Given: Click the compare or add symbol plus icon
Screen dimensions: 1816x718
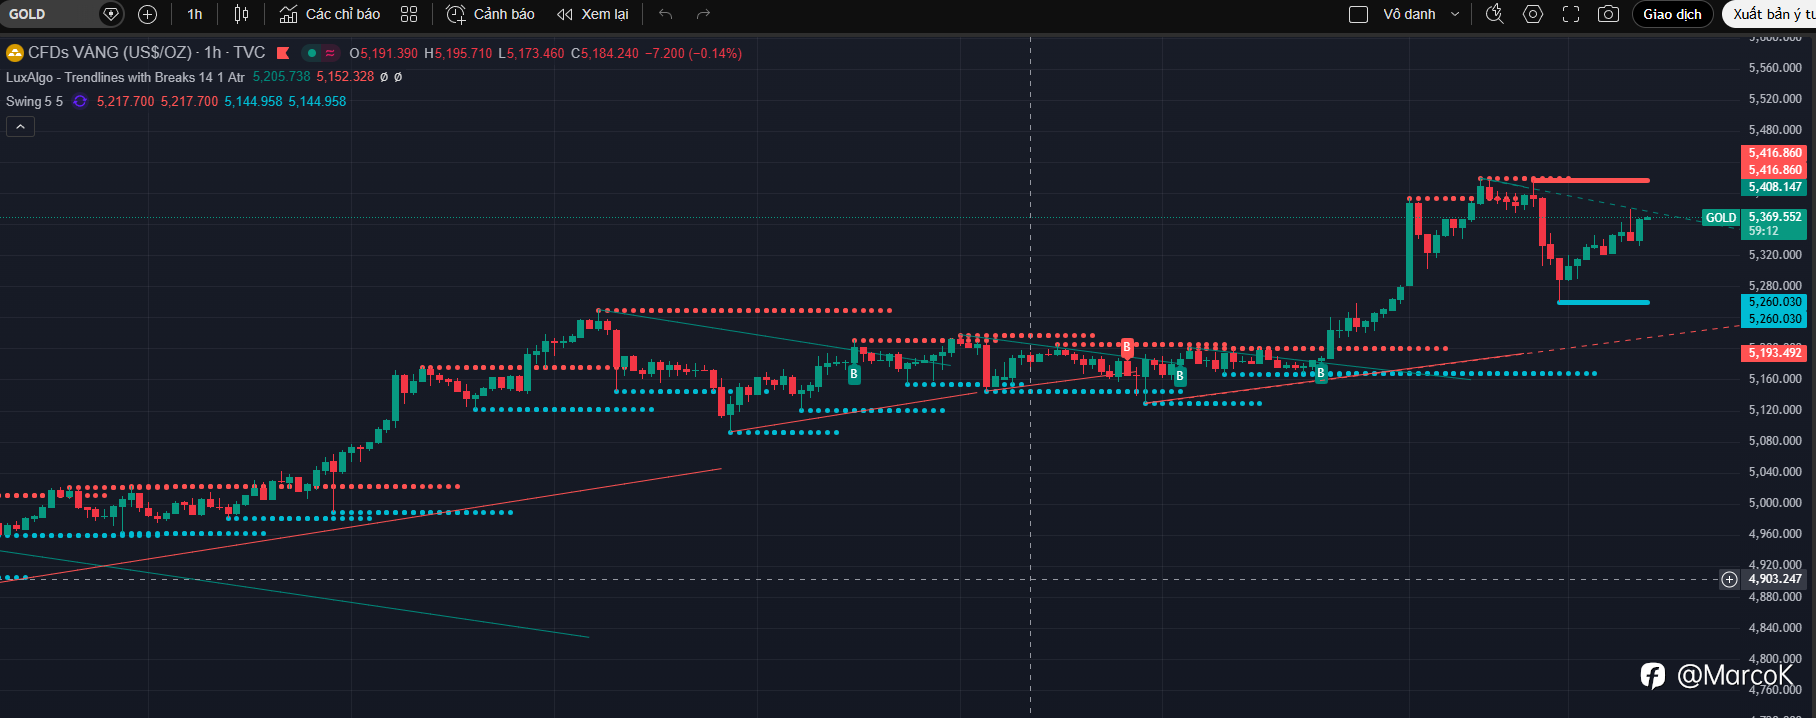Looking at the screenshot, I should tap(147, 14).
